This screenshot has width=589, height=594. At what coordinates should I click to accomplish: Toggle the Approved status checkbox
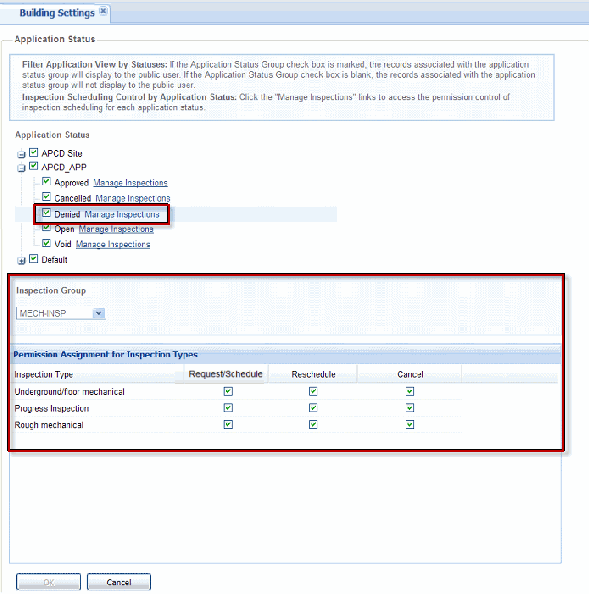46,181
